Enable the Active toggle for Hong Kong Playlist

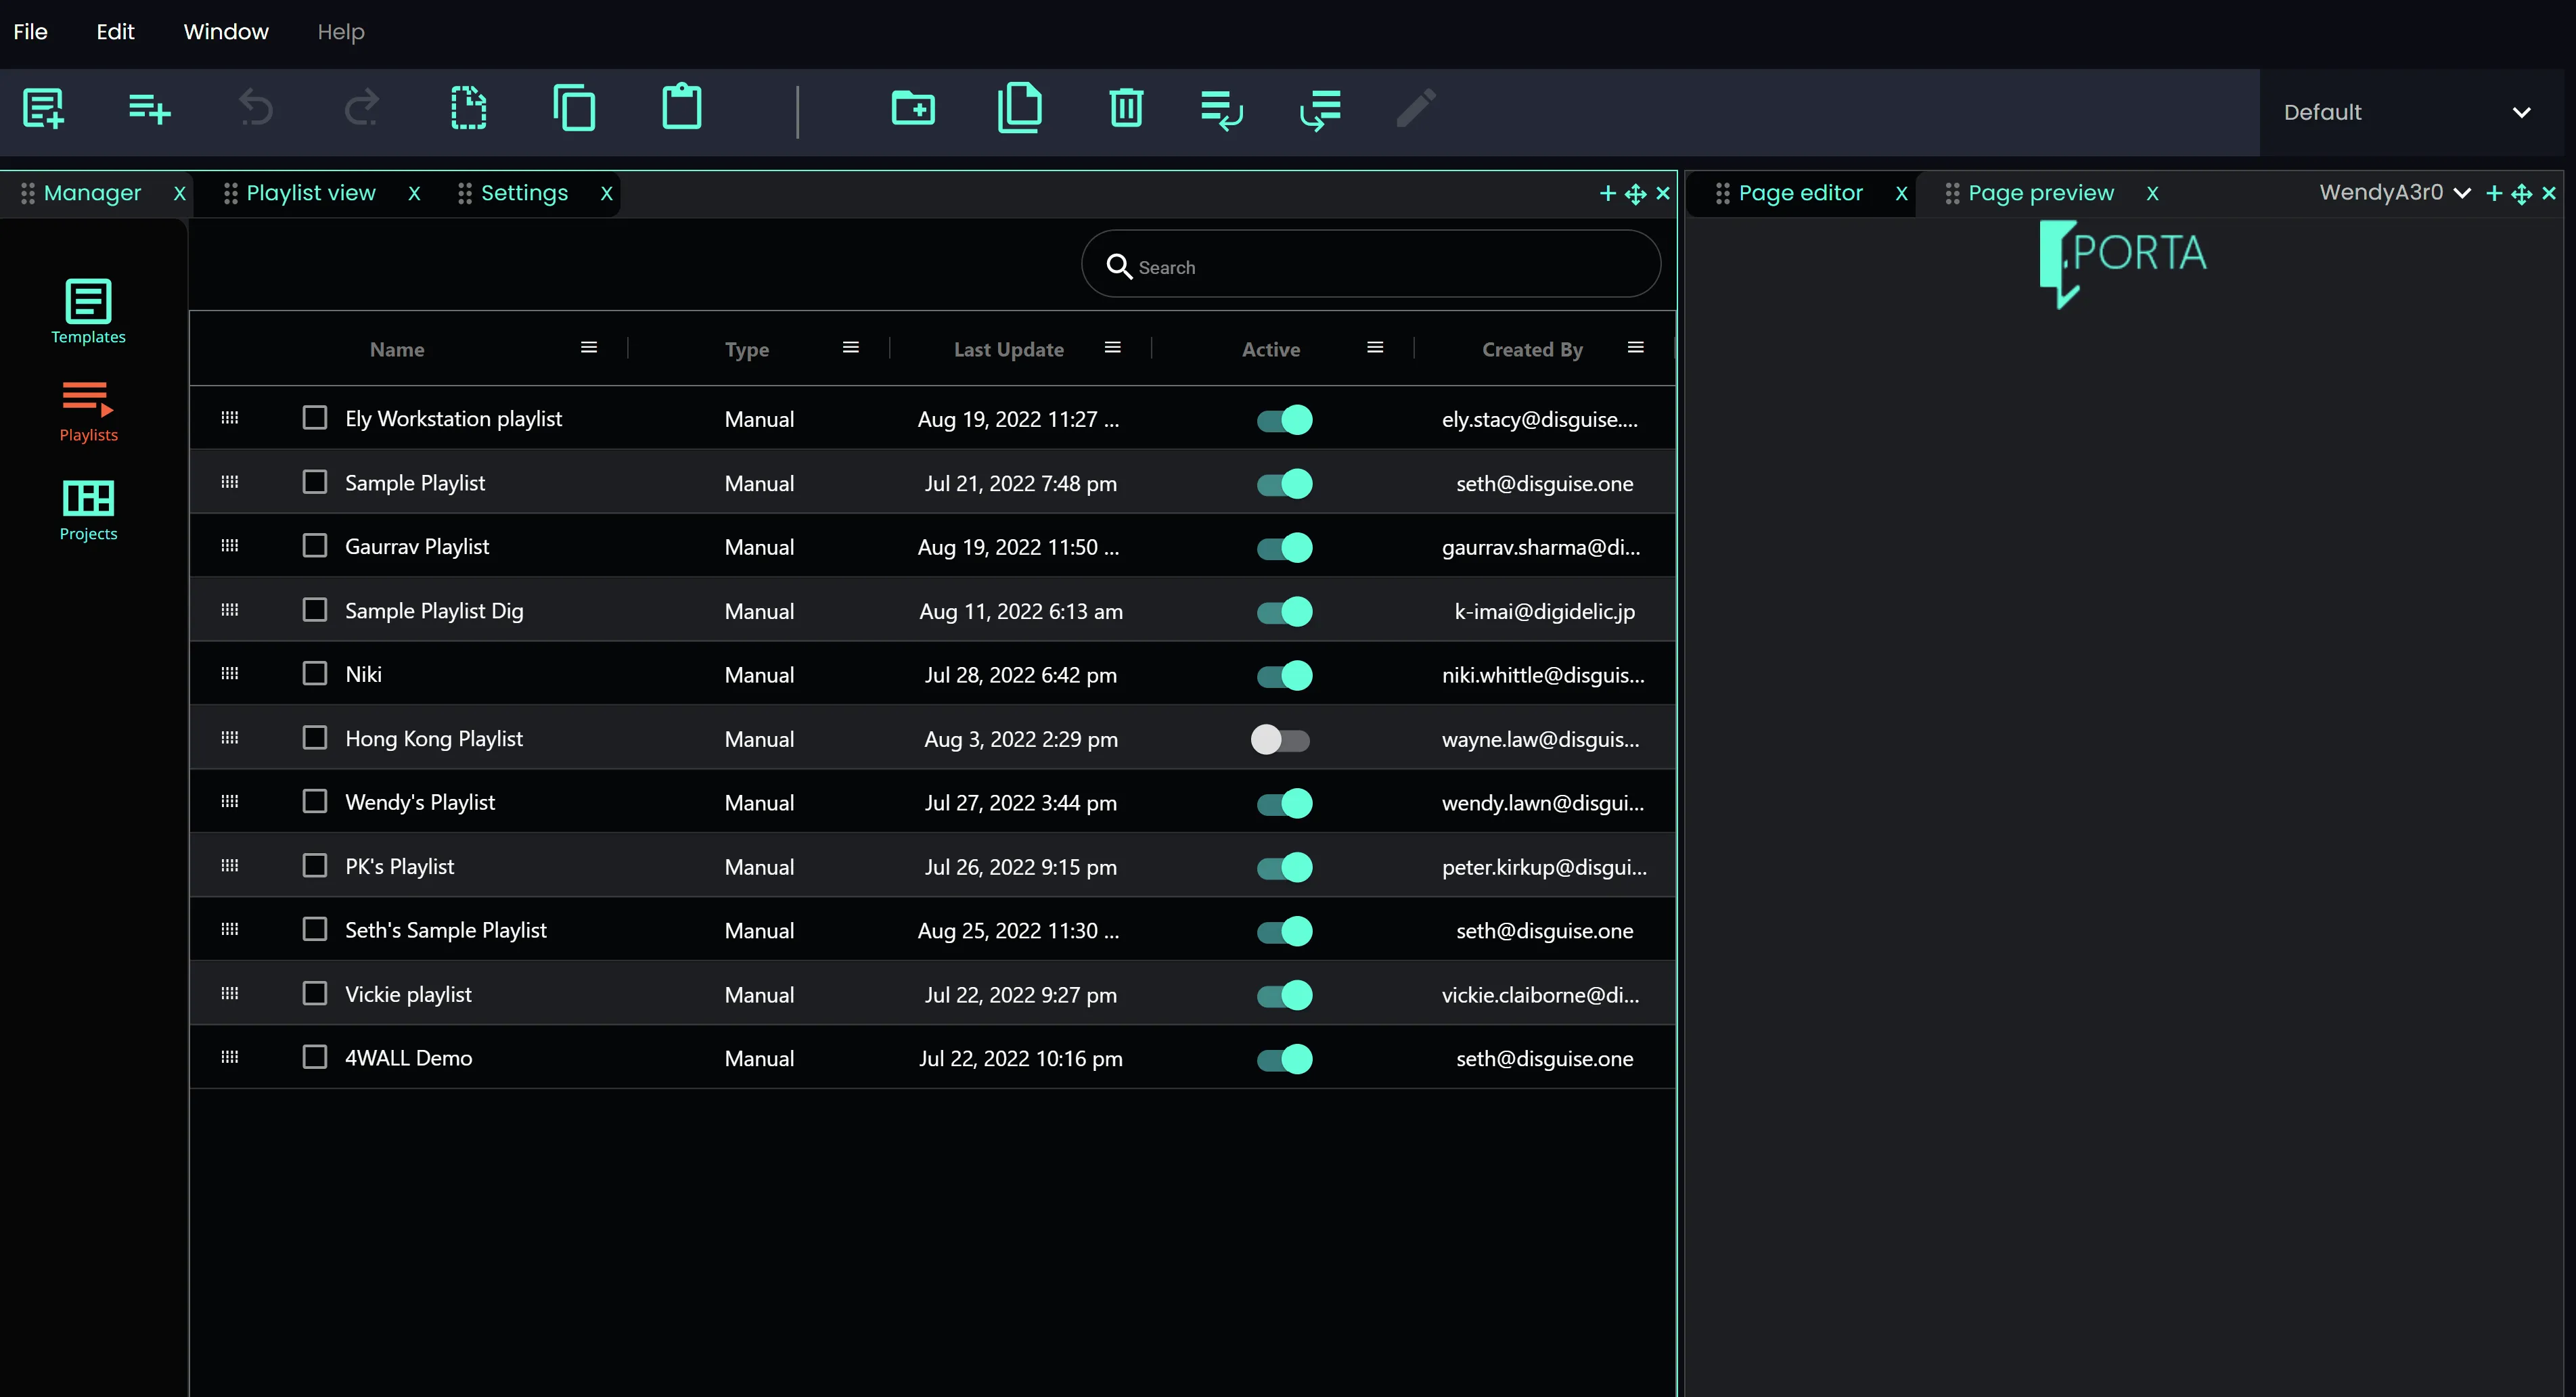tap(1282, 740)
